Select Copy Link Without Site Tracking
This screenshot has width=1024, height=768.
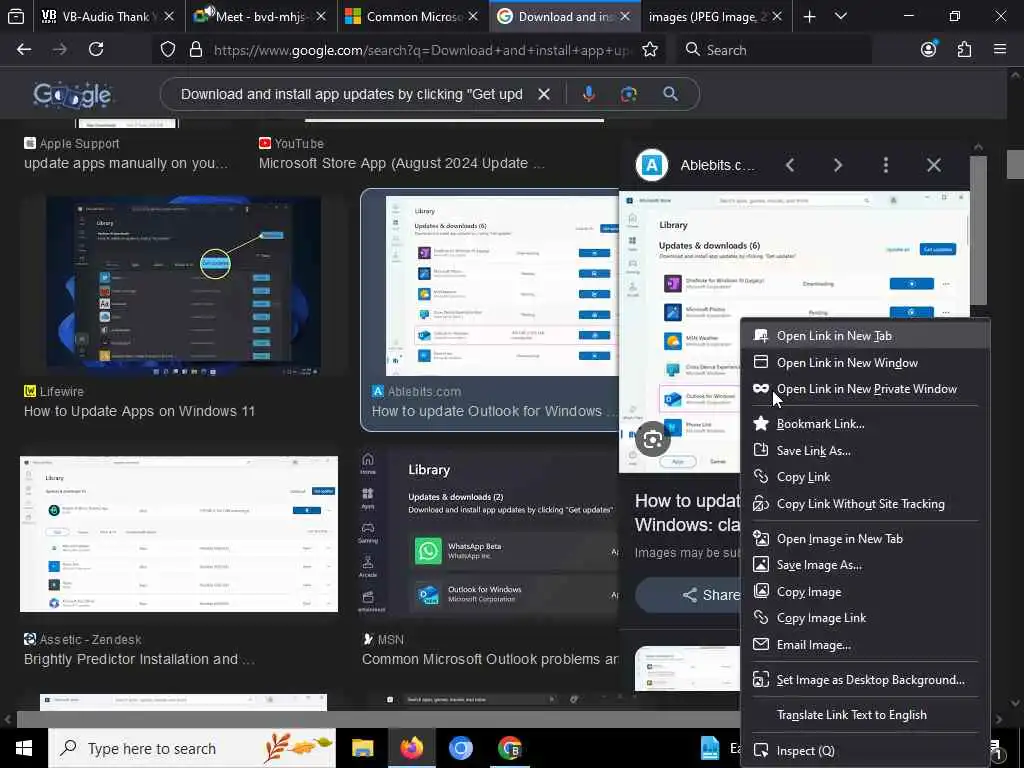pos(866,504)
